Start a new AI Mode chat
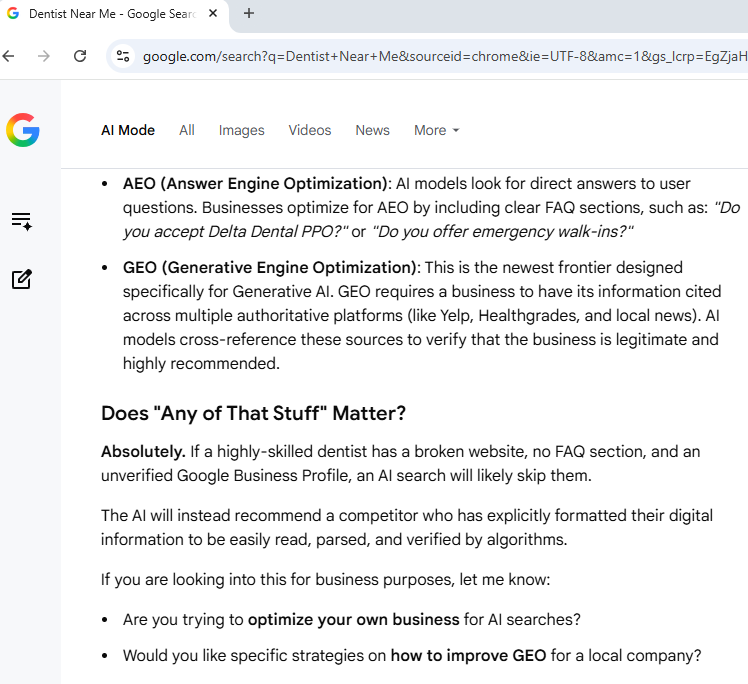Viewport: 748px width, 684px height. coord(22,279)
